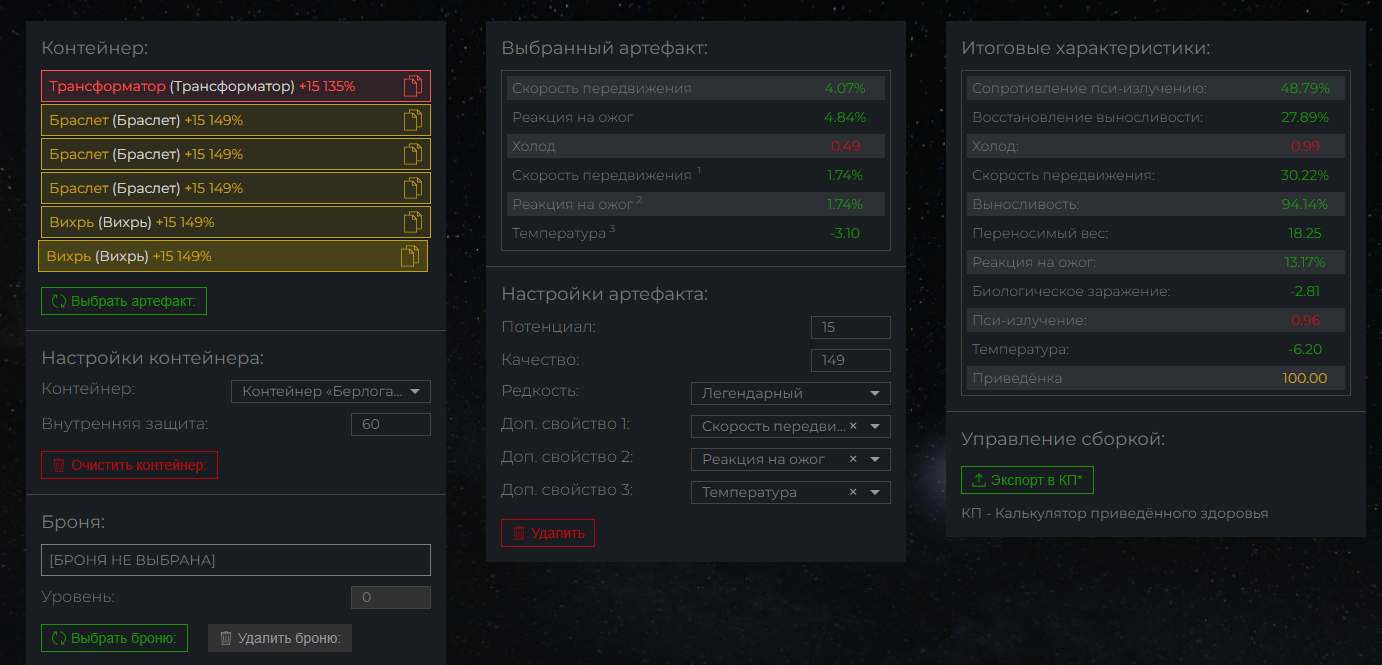Clear the Температура property with its × icon
Viewport: 1382px width, 665px height.
coord(853,492)
